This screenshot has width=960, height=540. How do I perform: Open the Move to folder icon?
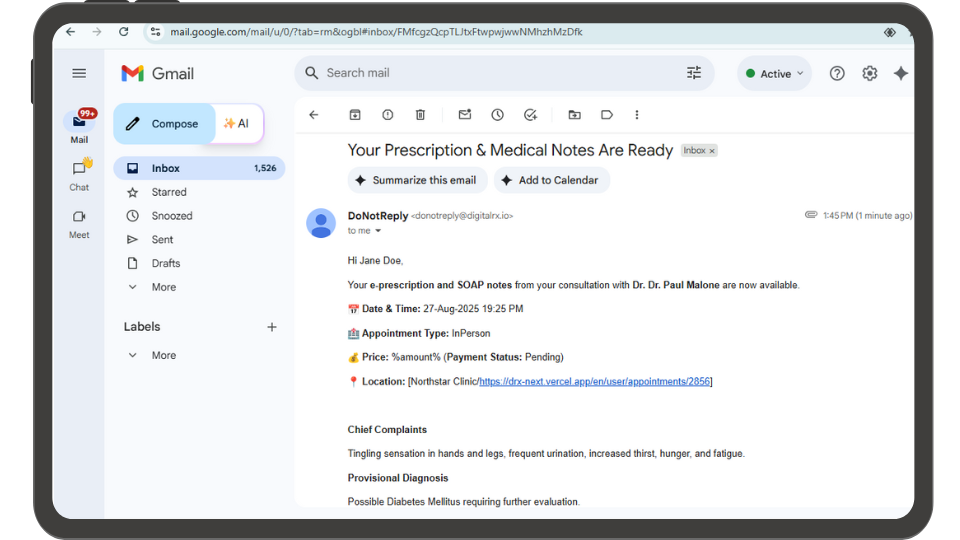point(574,115)
